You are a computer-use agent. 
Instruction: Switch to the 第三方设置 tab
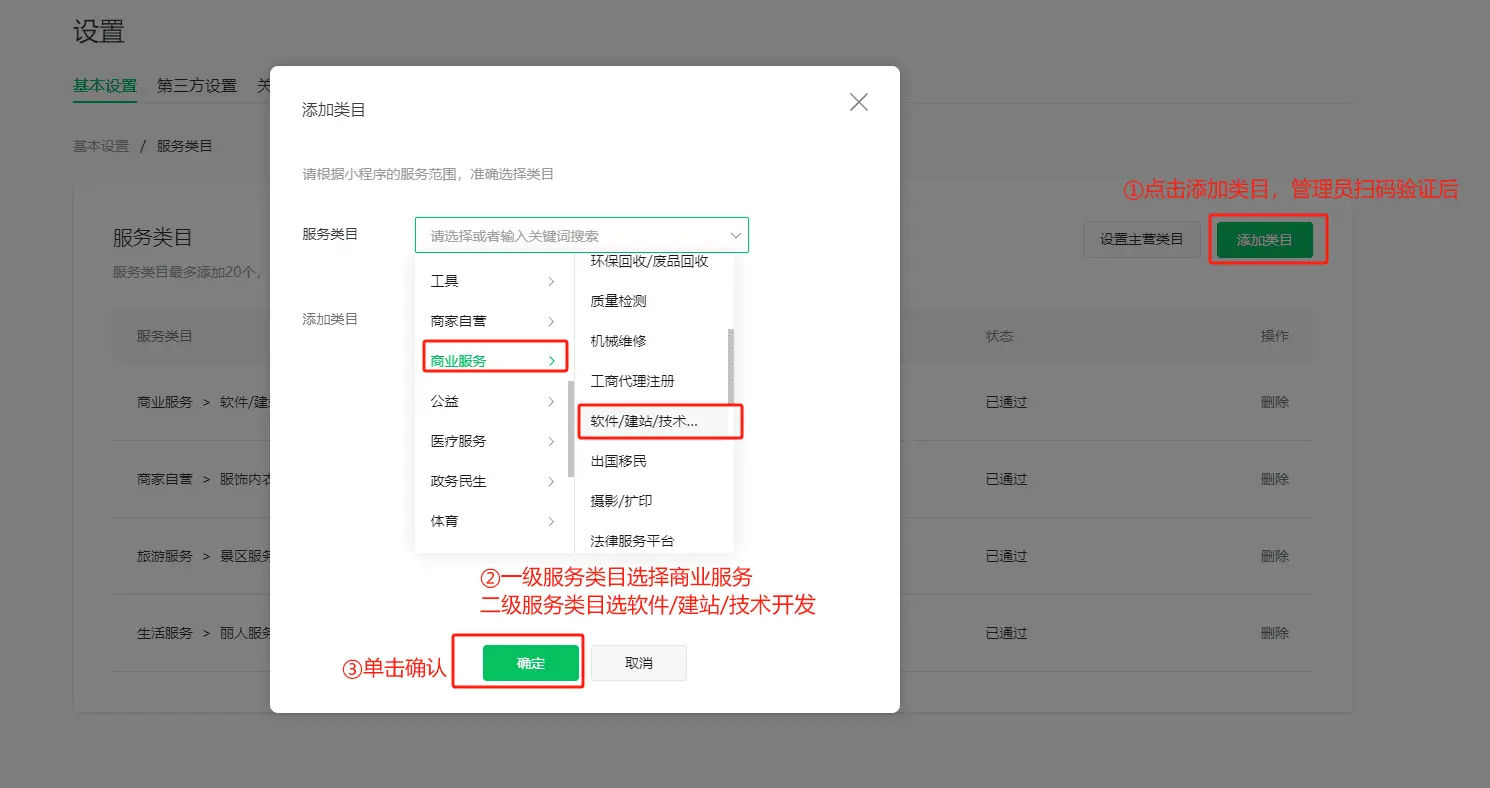[197, 86]
